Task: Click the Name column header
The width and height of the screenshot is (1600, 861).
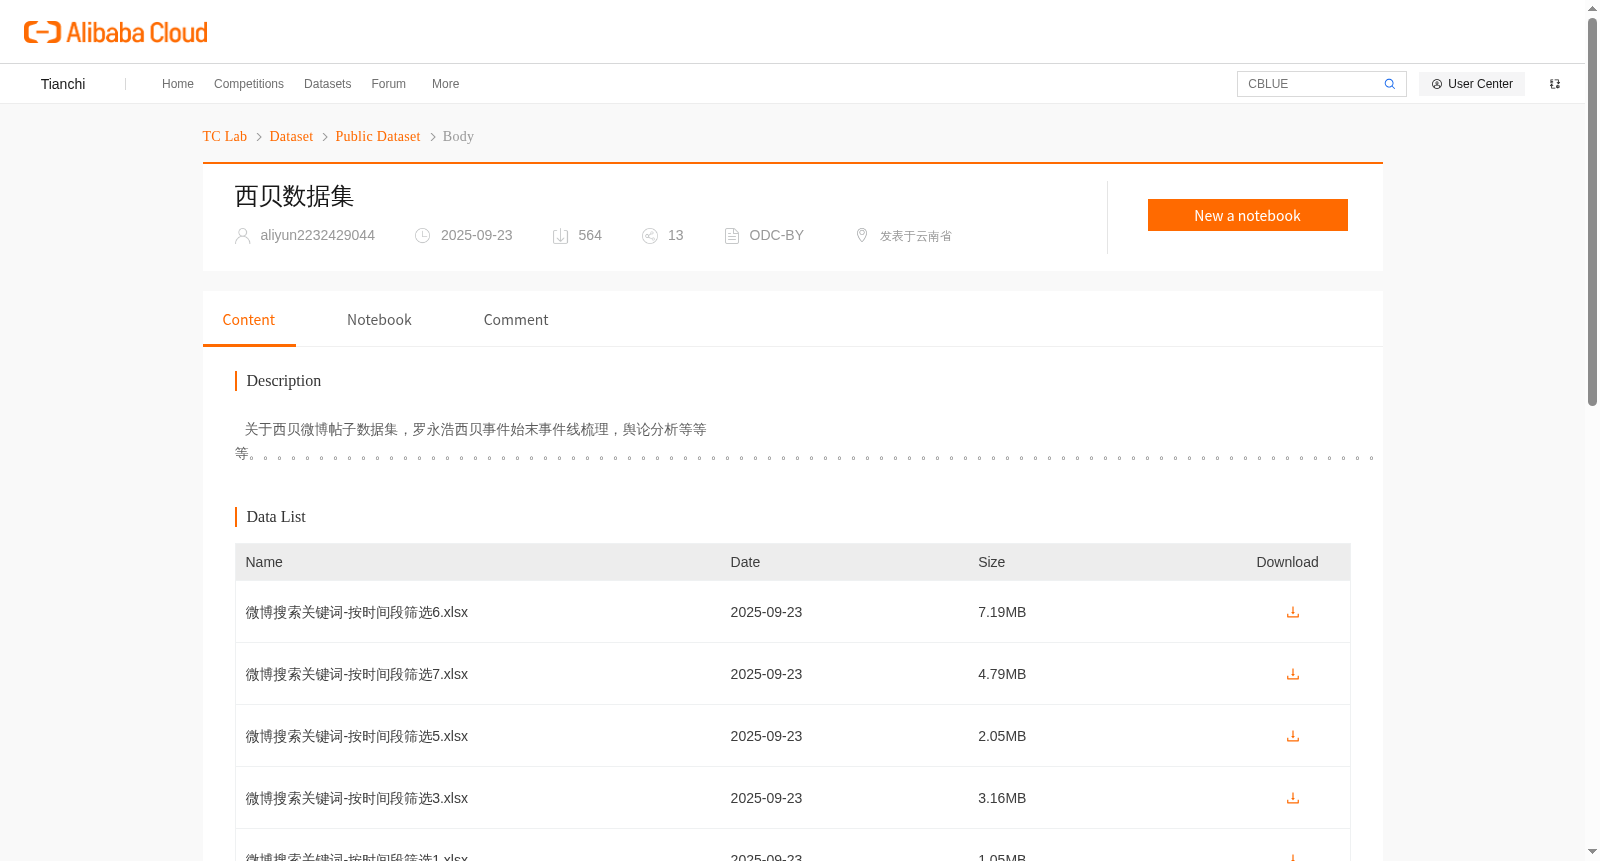Action: pyautogui.click(x=264, y=562)
